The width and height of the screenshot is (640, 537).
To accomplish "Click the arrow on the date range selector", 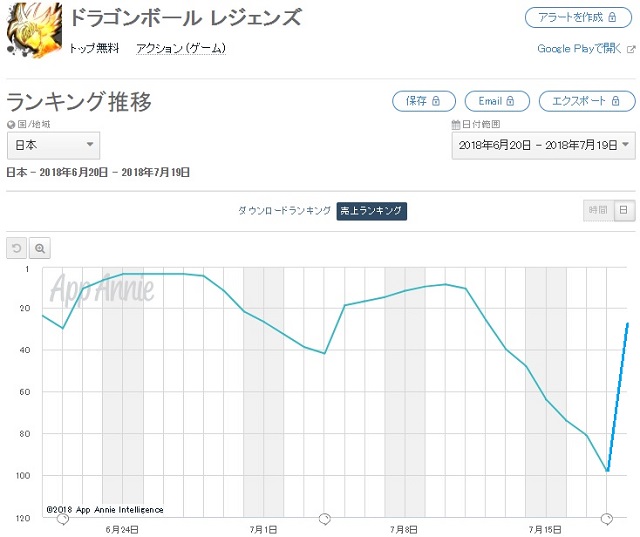I will pos(625,144).
